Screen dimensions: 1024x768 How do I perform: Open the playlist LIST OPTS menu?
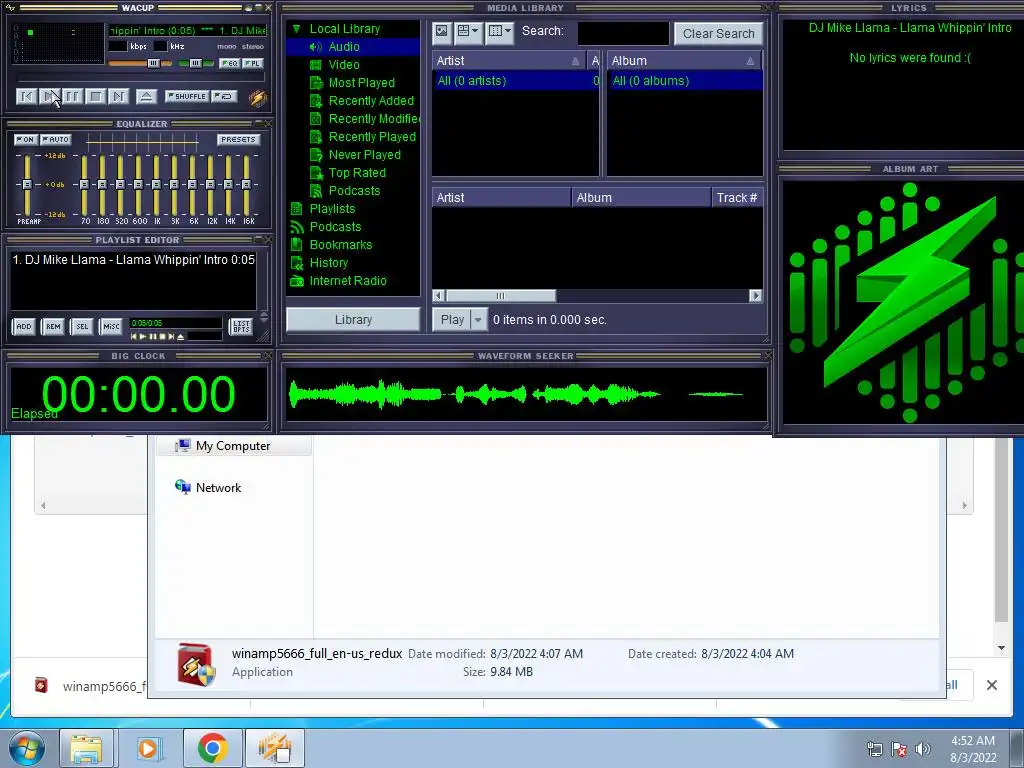(241, 327)
